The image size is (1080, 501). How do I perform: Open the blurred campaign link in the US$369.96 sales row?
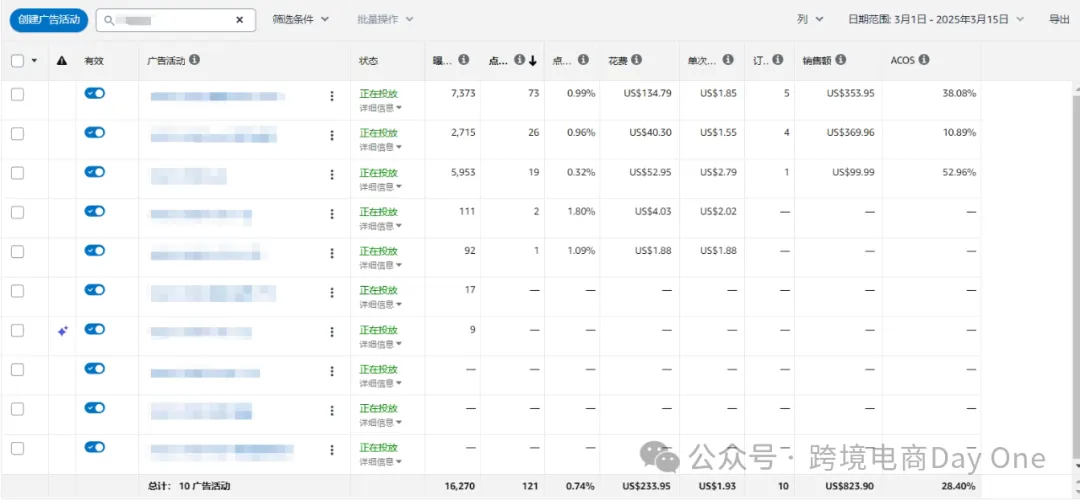coord(214,134)
